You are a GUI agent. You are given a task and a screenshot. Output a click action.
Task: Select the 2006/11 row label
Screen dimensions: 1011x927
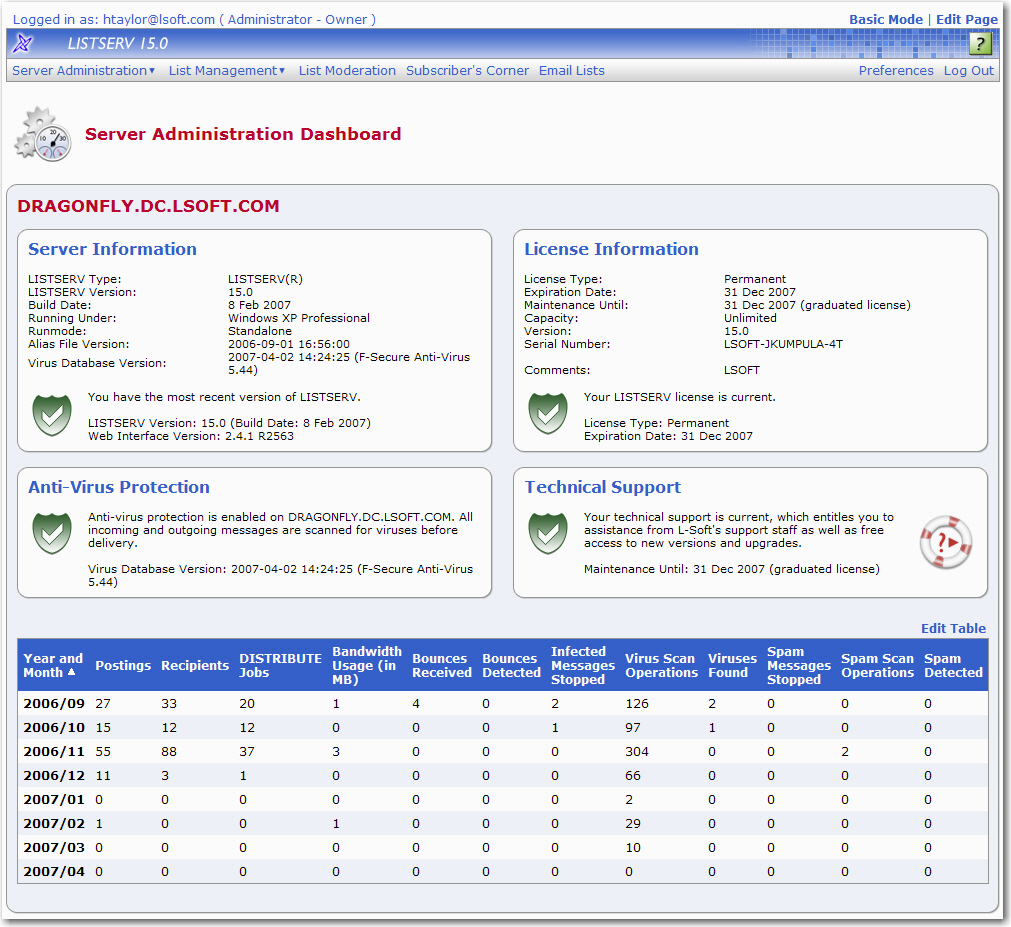[x=54, y=751]
